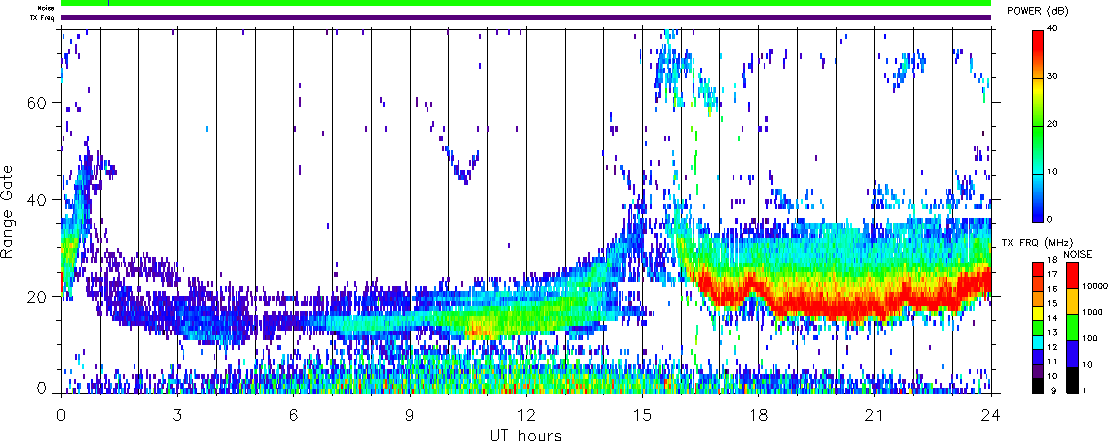Click the orange swatch in the NOISE legend
The width and height of the screenshot is (1108, 441).
click(1072, 301)
